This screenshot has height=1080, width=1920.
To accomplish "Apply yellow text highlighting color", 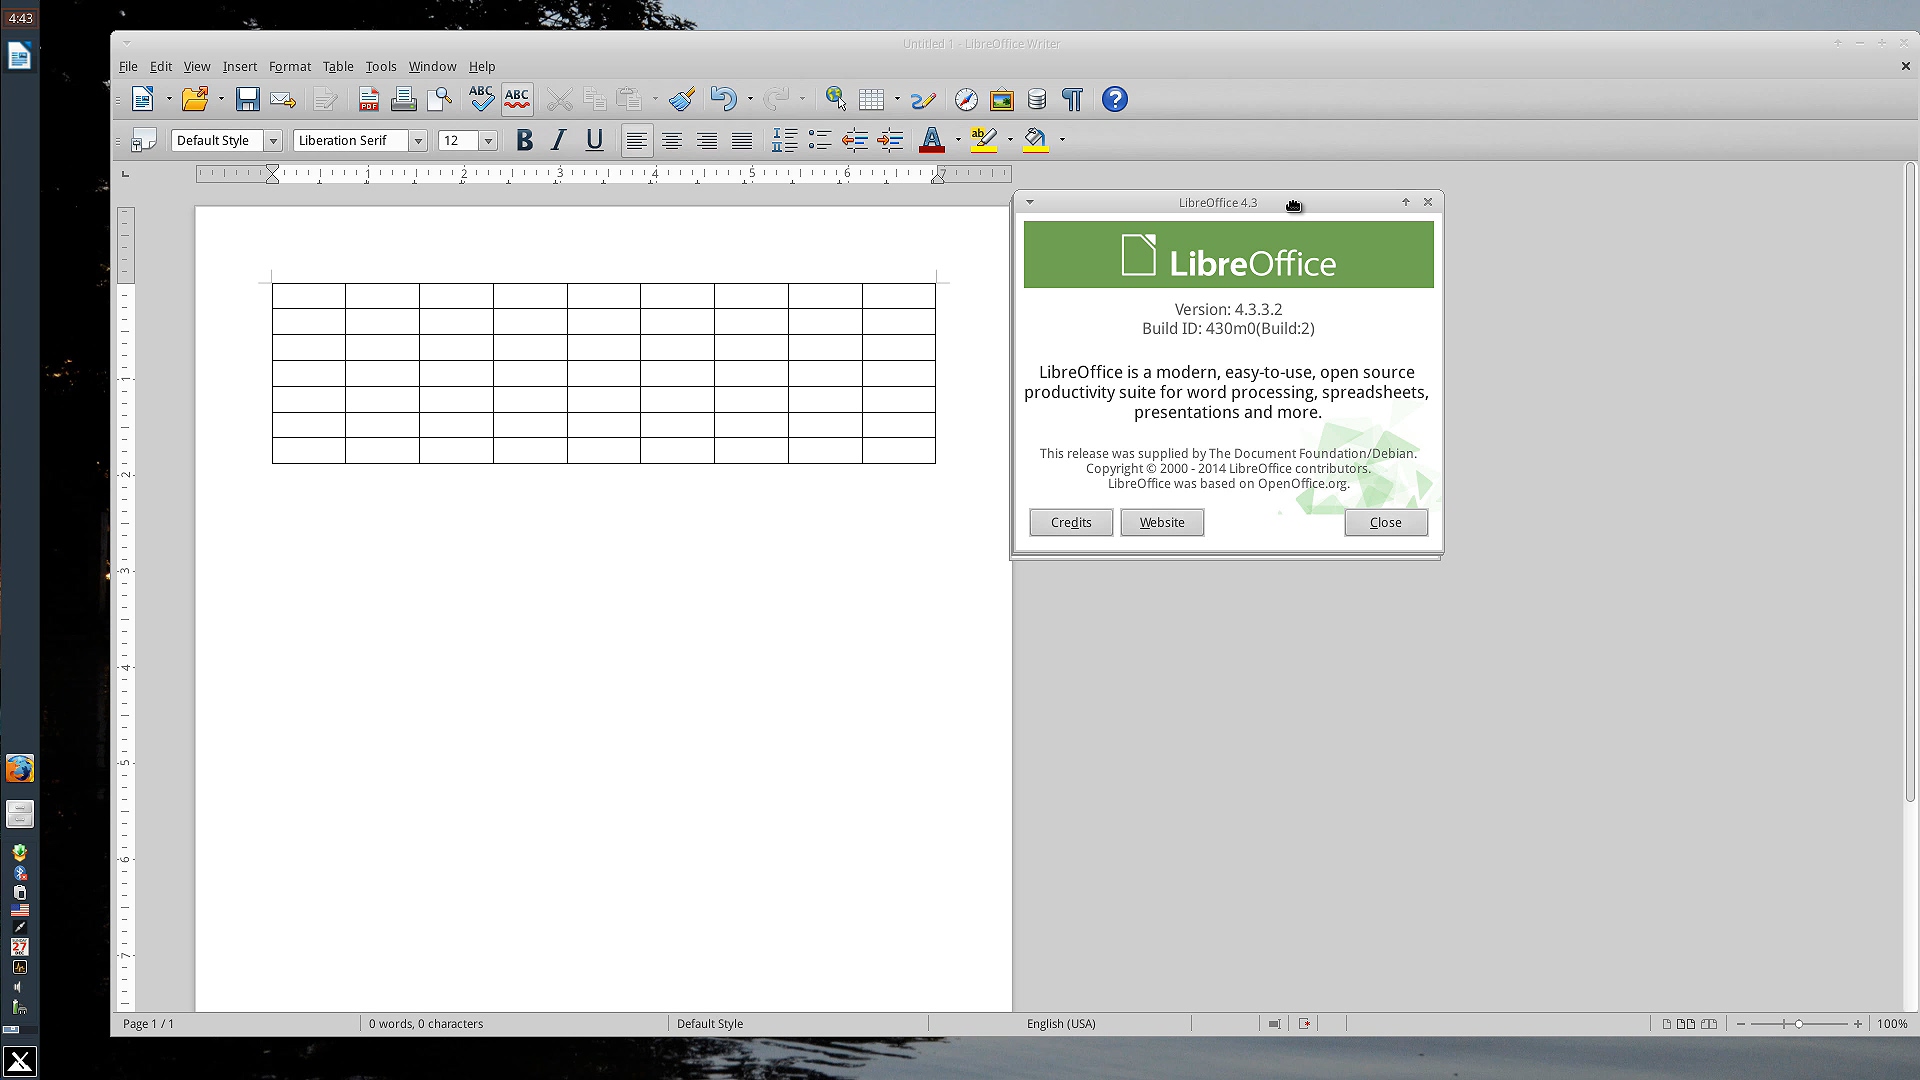I will pos(984,140).
